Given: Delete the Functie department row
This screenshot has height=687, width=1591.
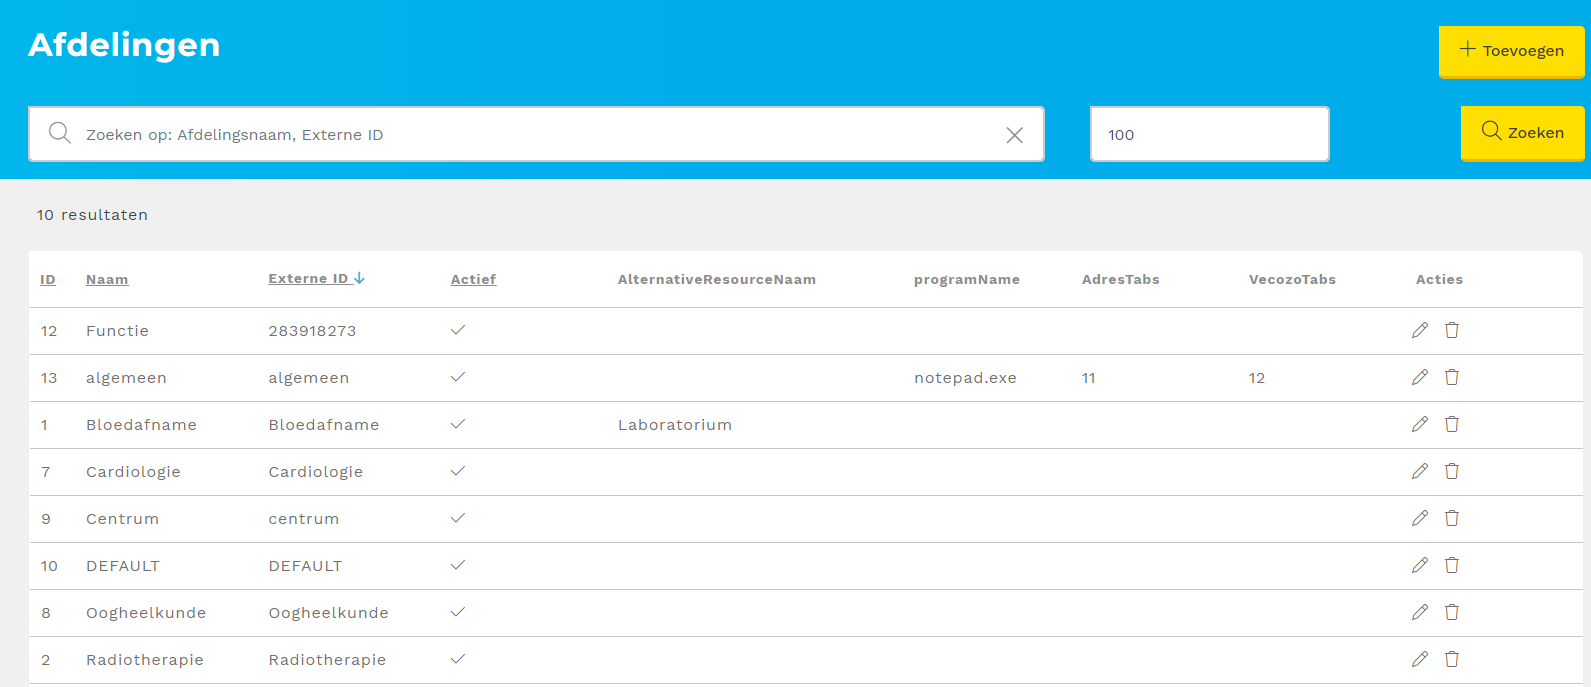Looking at the screenshot, I should (x=1452, y=330).
